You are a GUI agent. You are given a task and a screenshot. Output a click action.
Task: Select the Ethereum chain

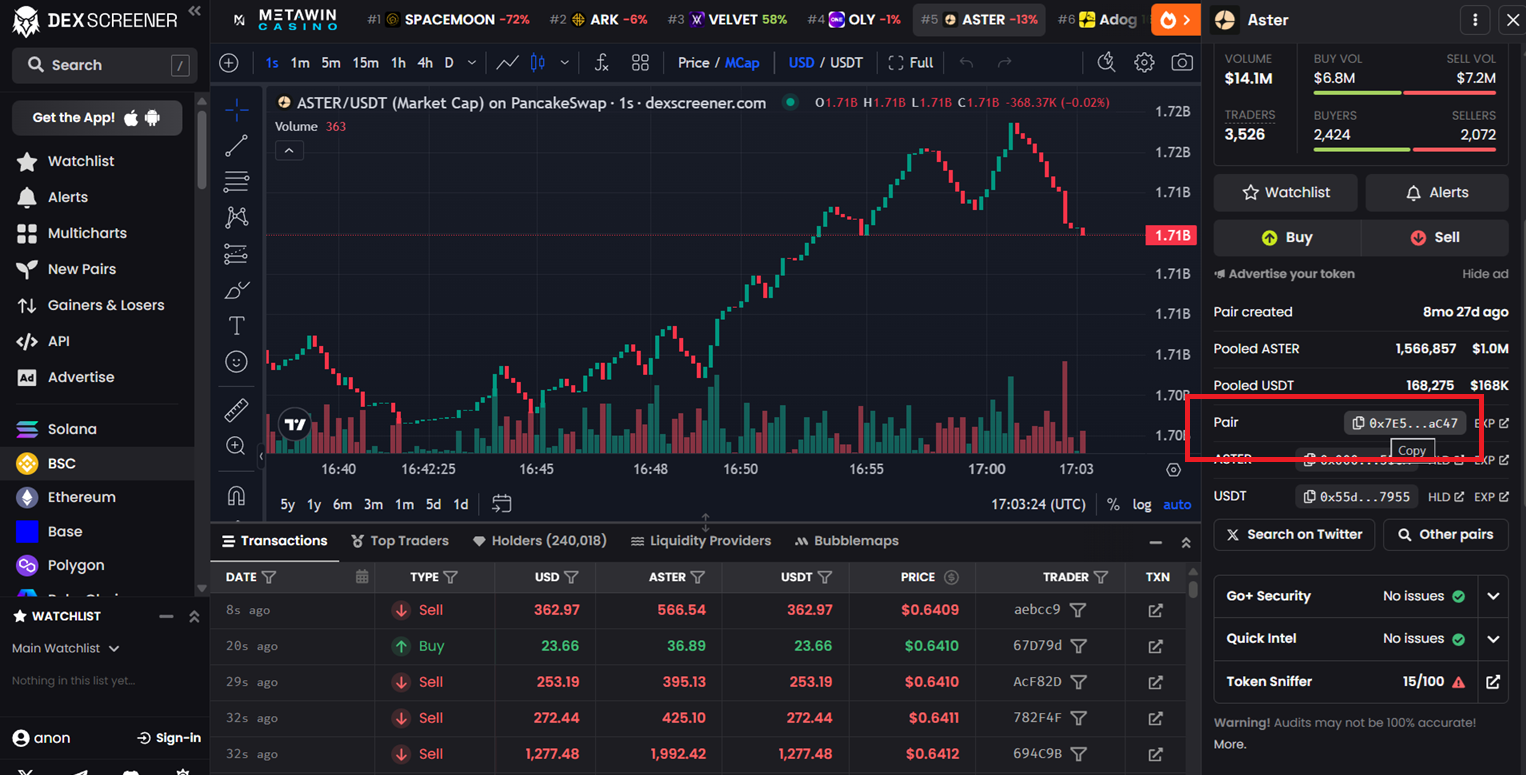click(81, 497)
